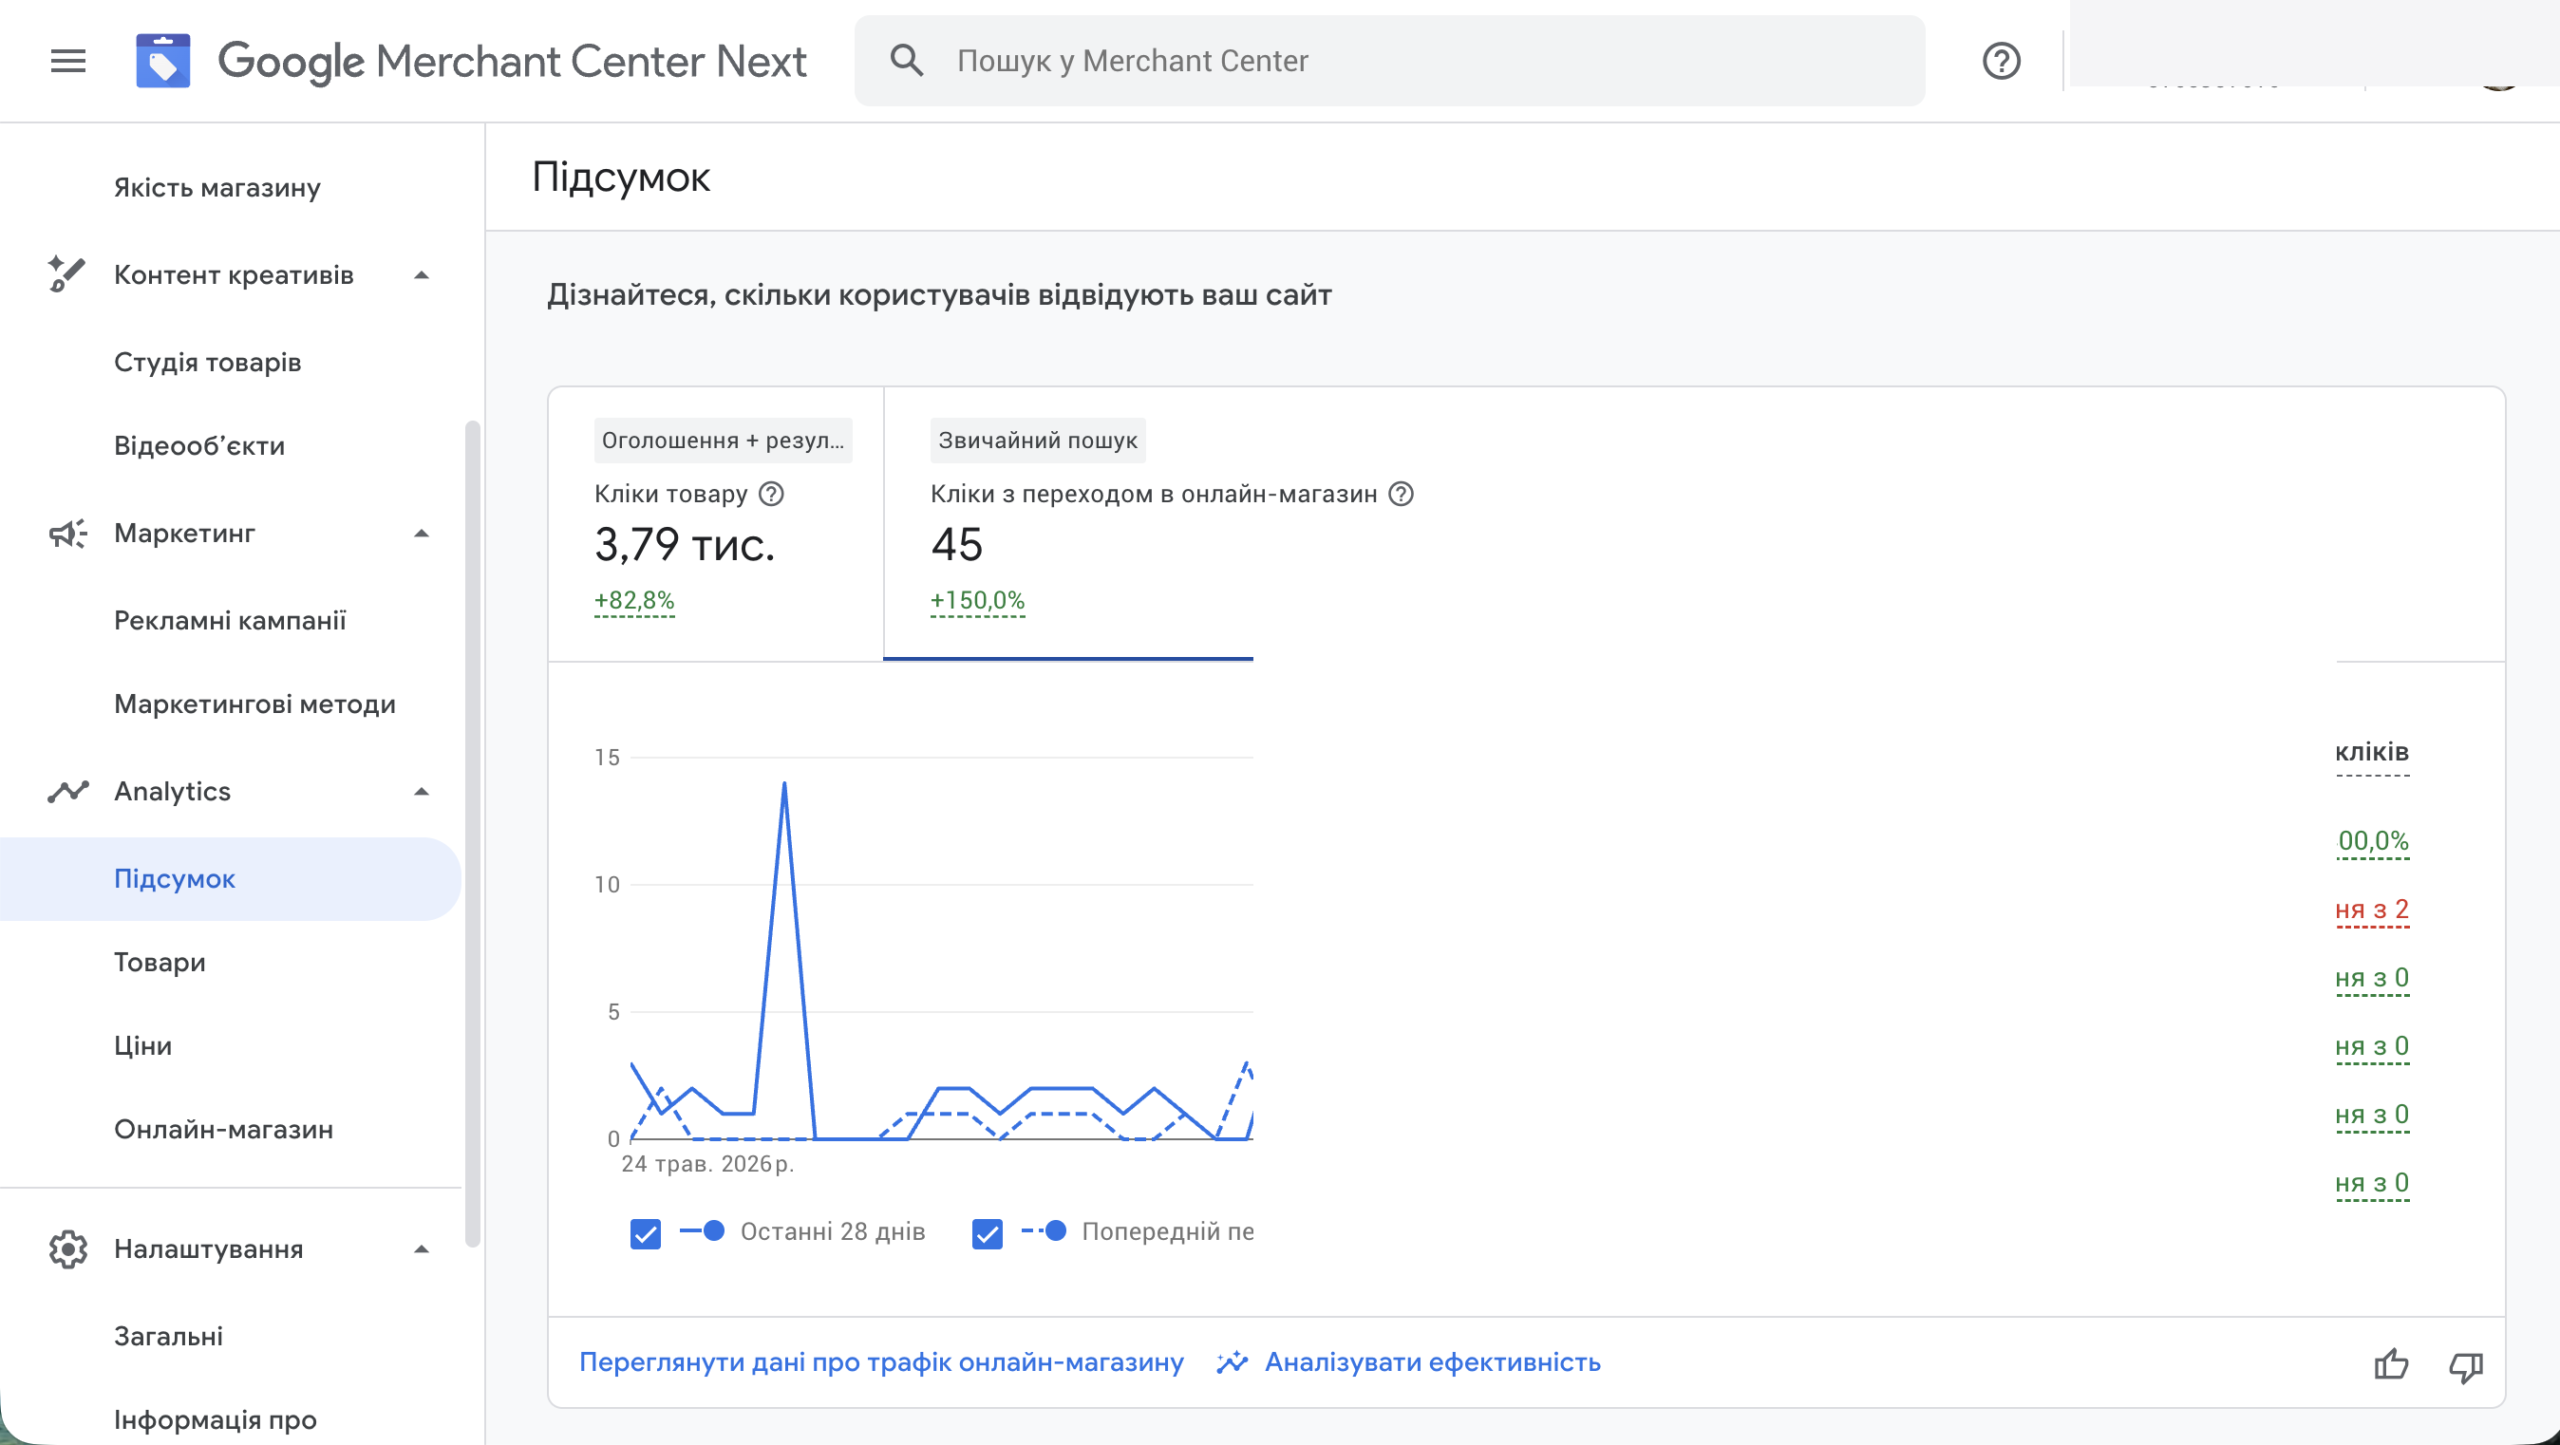This screenshot has height=1445, width=2560.
Task: Click the кліків column header
Action: coord(2371,752)
